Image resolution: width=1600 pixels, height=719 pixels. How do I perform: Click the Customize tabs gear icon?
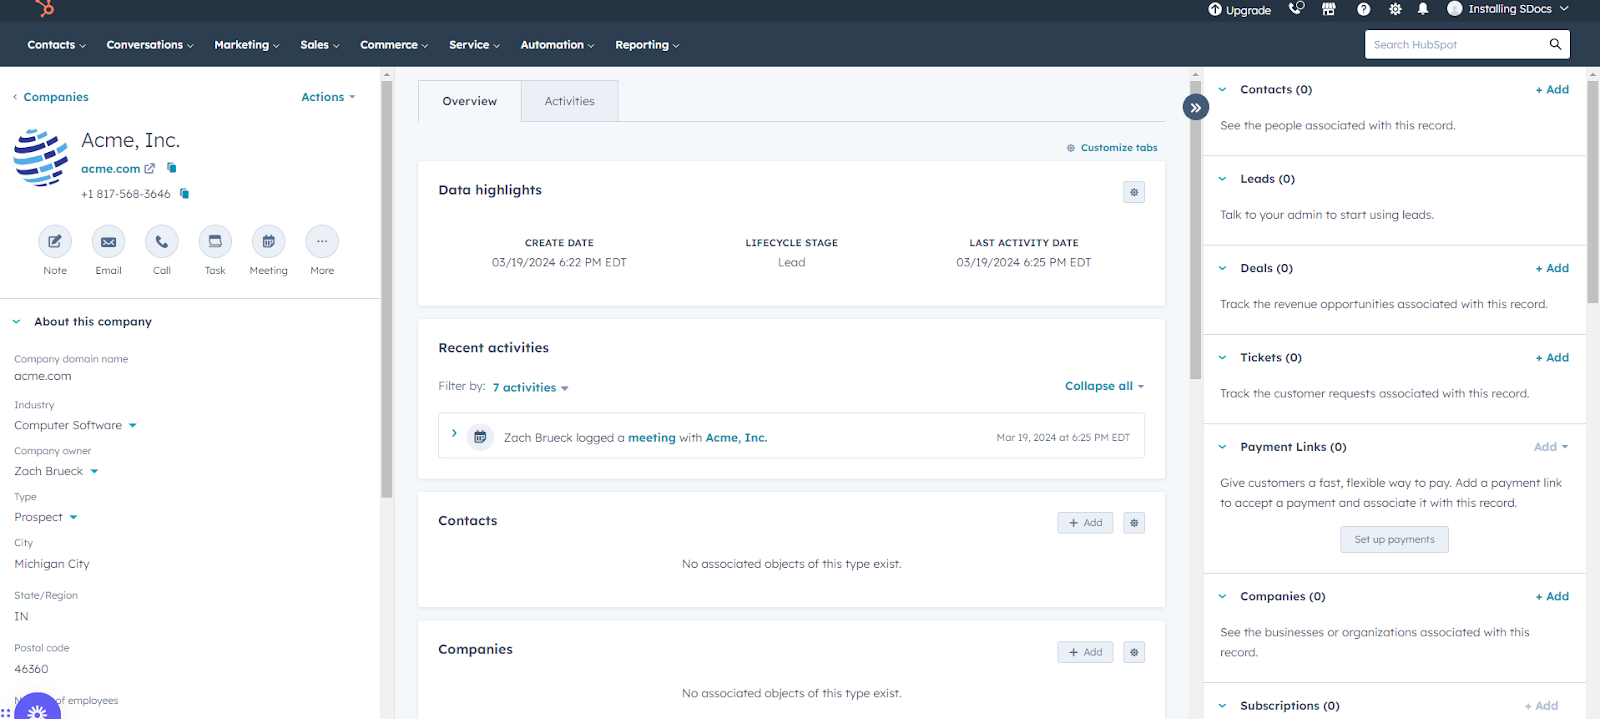[1070, 148]
